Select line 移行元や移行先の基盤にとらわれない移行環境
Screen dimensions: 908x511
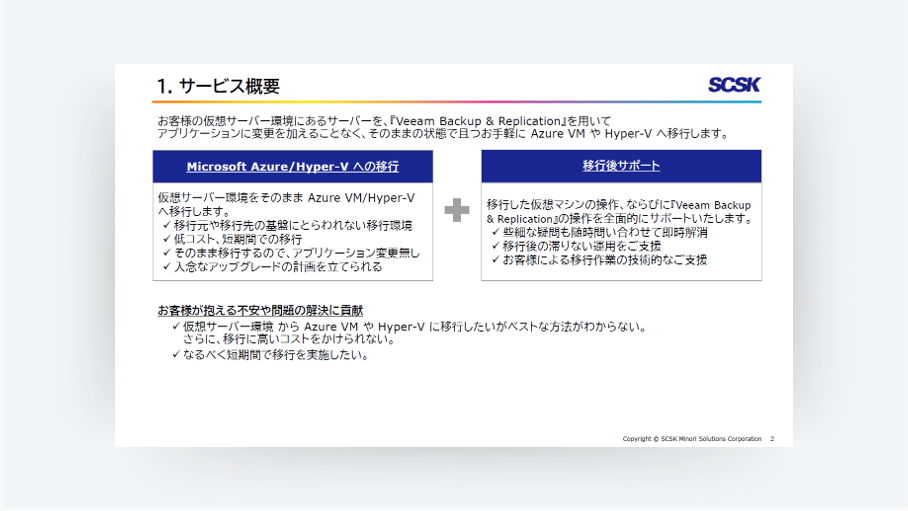click(292, 225)
